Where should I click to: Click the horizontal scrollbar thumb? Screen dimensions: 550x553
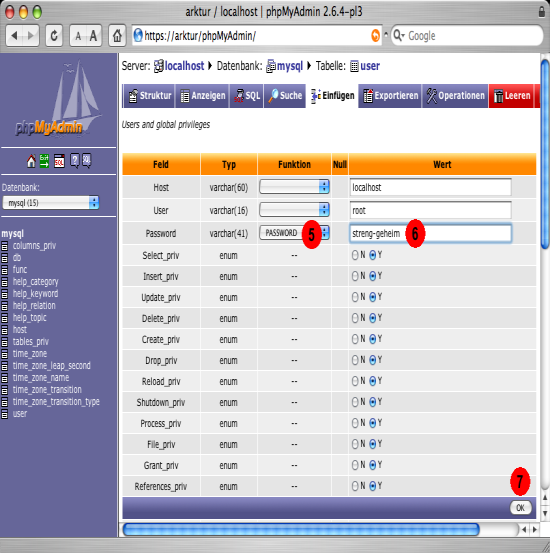(x=301, y=529)
